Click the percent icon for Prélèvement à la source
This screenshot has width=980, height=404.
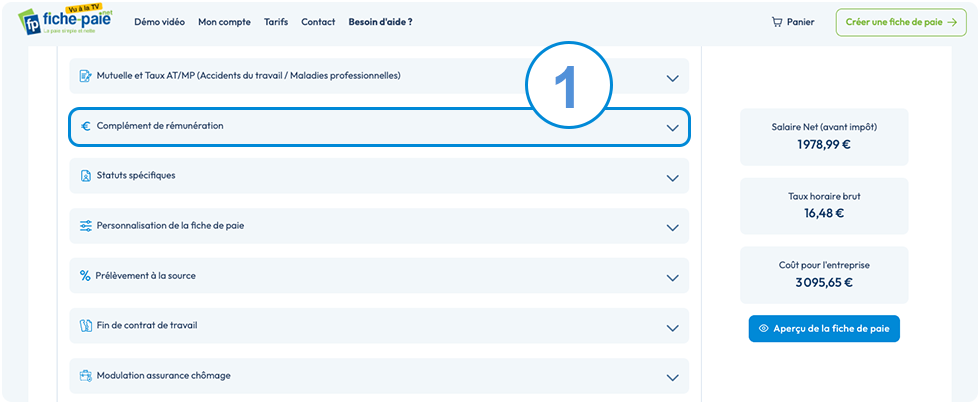[x=85, y=276]
